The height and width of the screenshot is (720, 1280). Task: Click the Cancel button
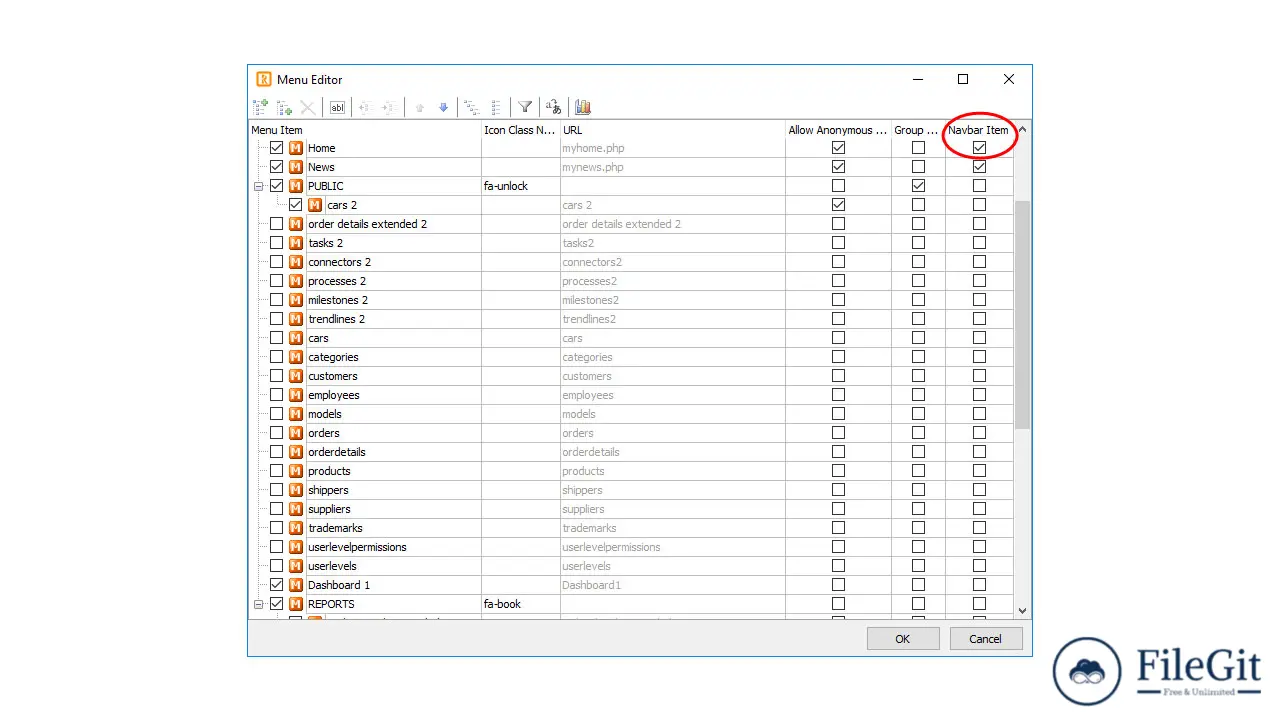985,639
